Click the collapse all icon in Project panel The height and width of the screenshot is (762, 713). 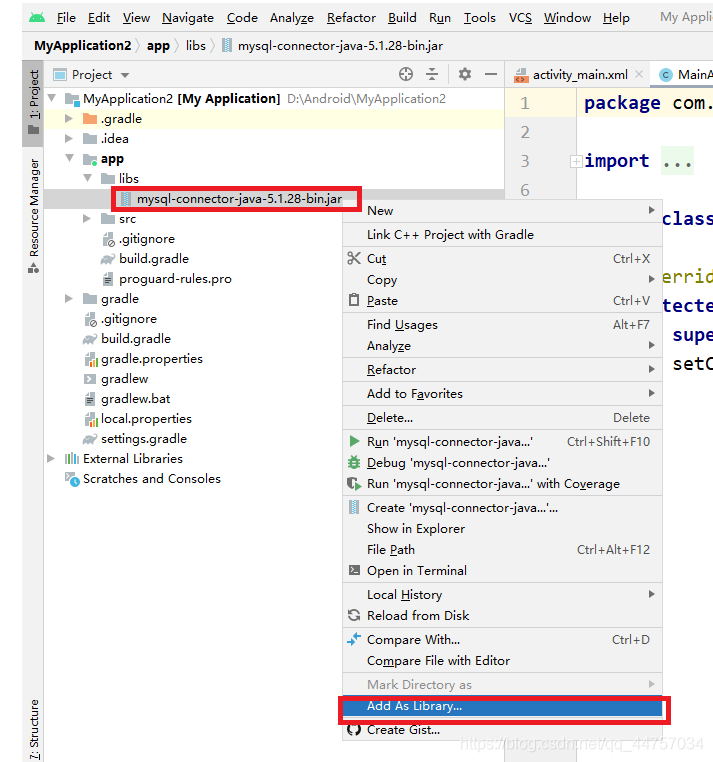(x=432, y=74)
